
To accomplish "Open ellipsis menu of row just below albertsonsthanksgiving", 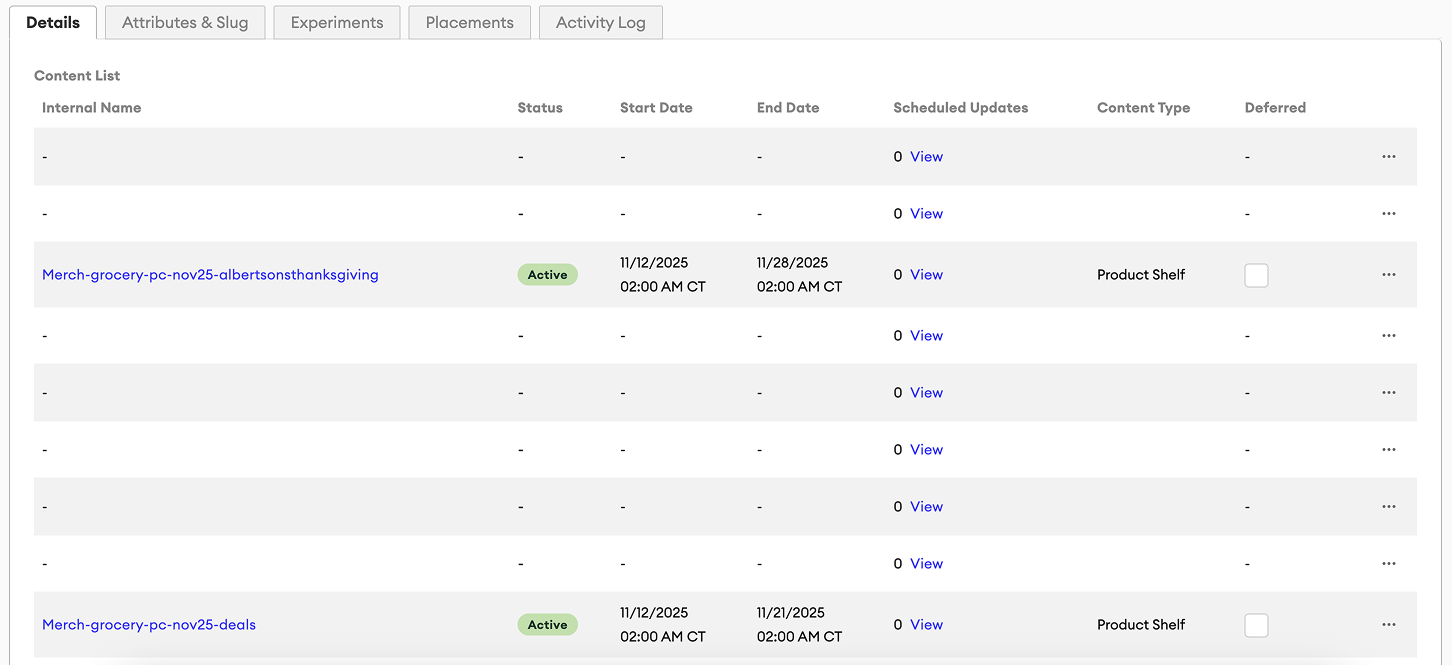I will point(1388,336).
